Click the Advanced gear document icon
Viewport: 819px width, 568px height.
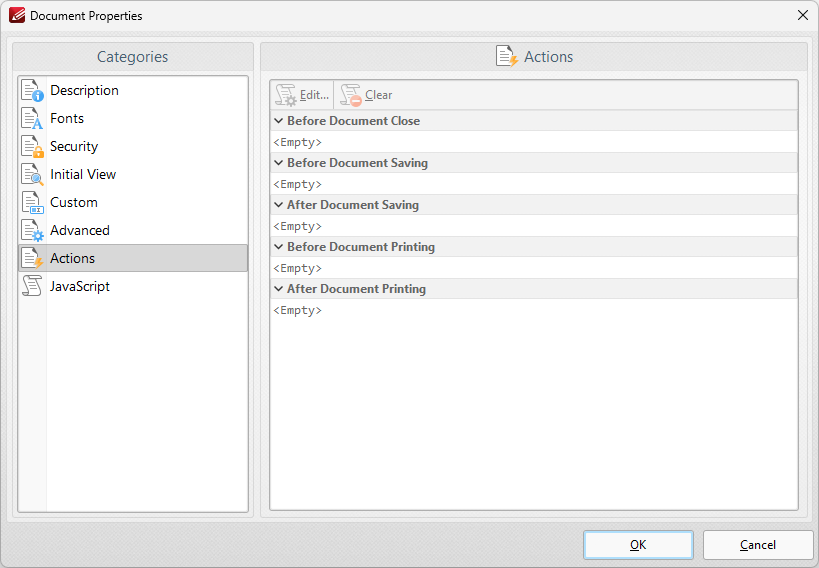(x=32, y=230)
